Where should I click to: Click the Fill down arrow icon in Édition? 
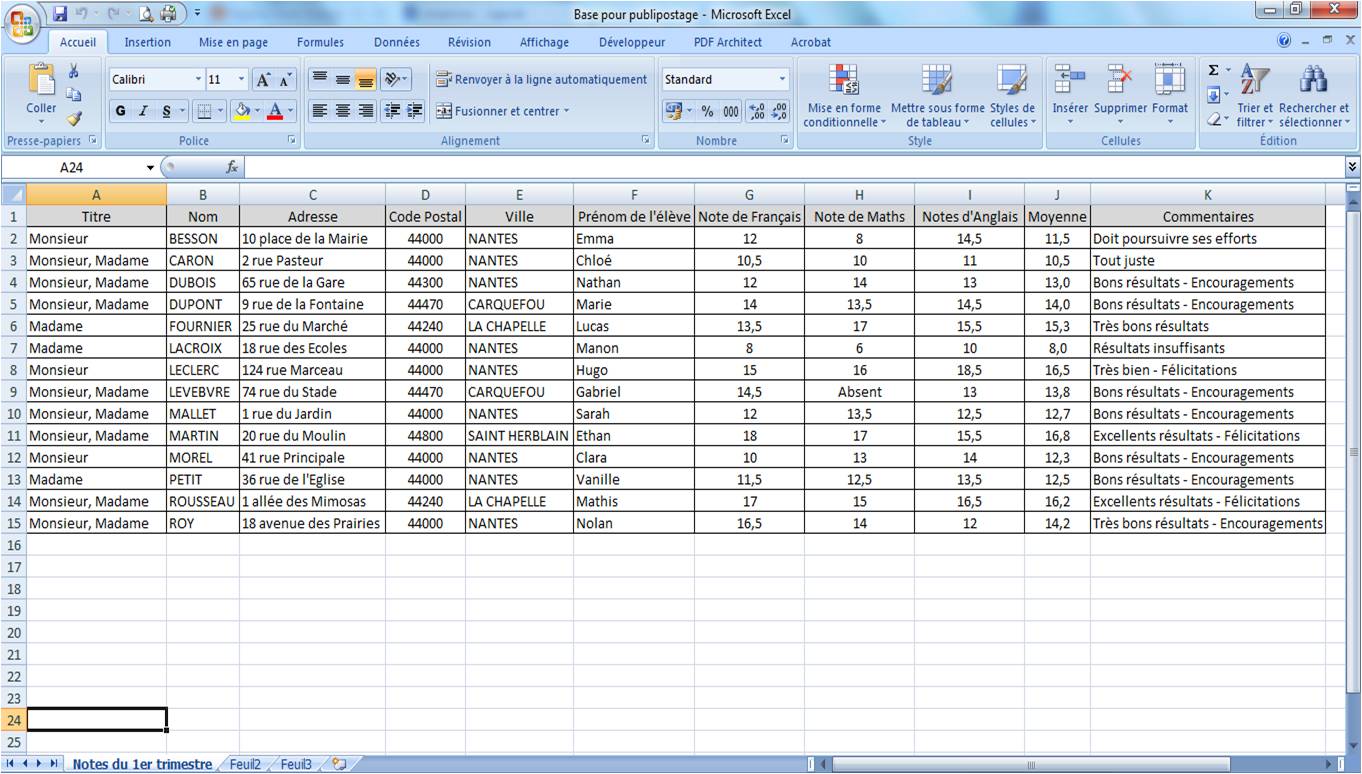(1213, 95)
